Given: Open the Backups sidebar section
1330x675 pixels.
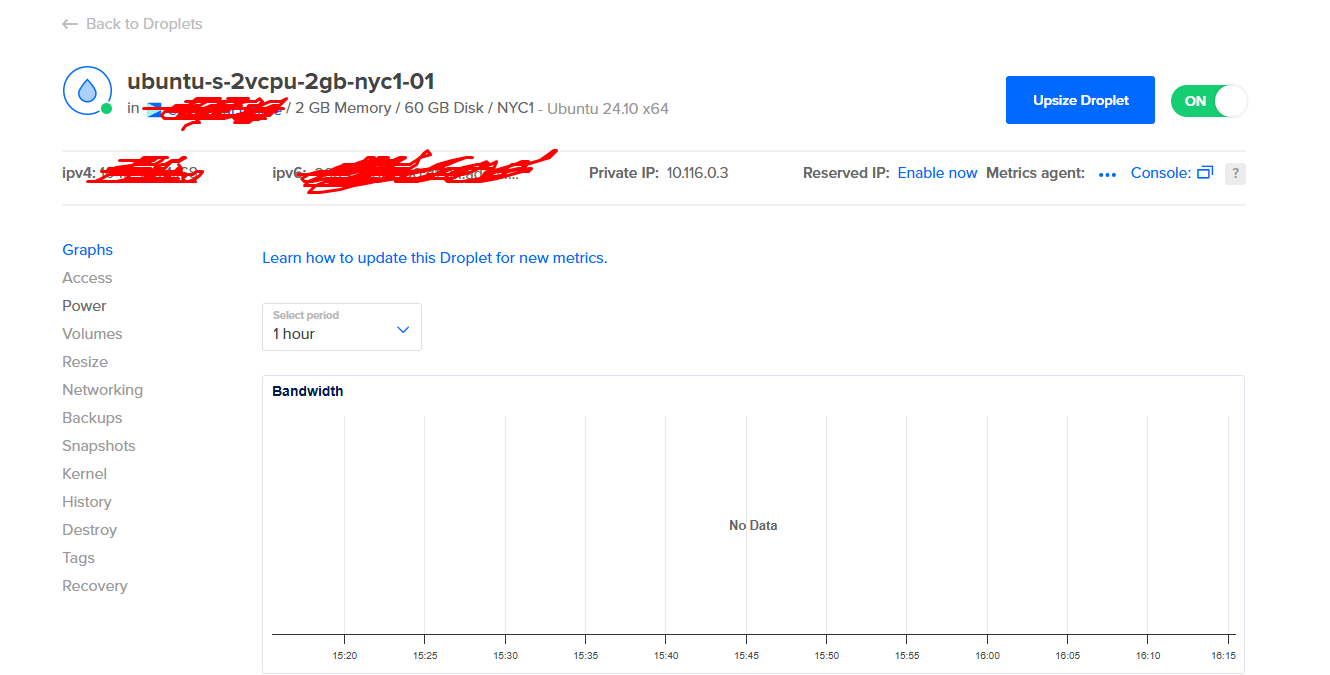Looking at the screenshot, I should click(x=92, y=418).
